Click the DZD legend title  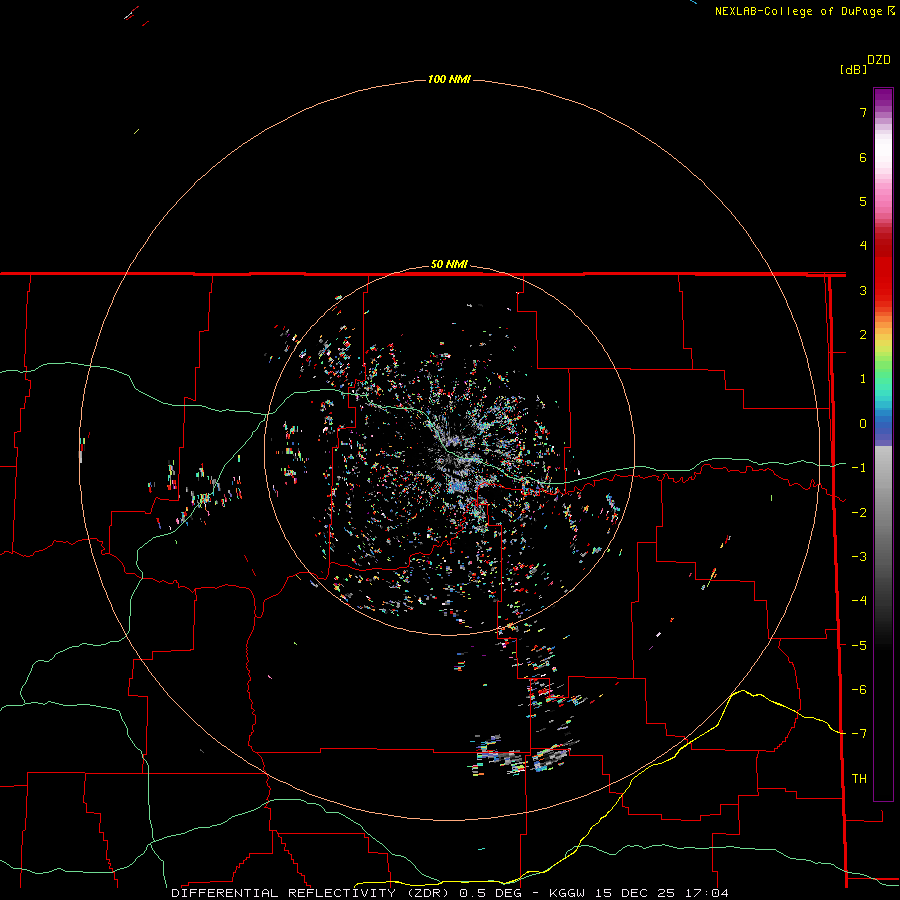click(x=879, y=59)
